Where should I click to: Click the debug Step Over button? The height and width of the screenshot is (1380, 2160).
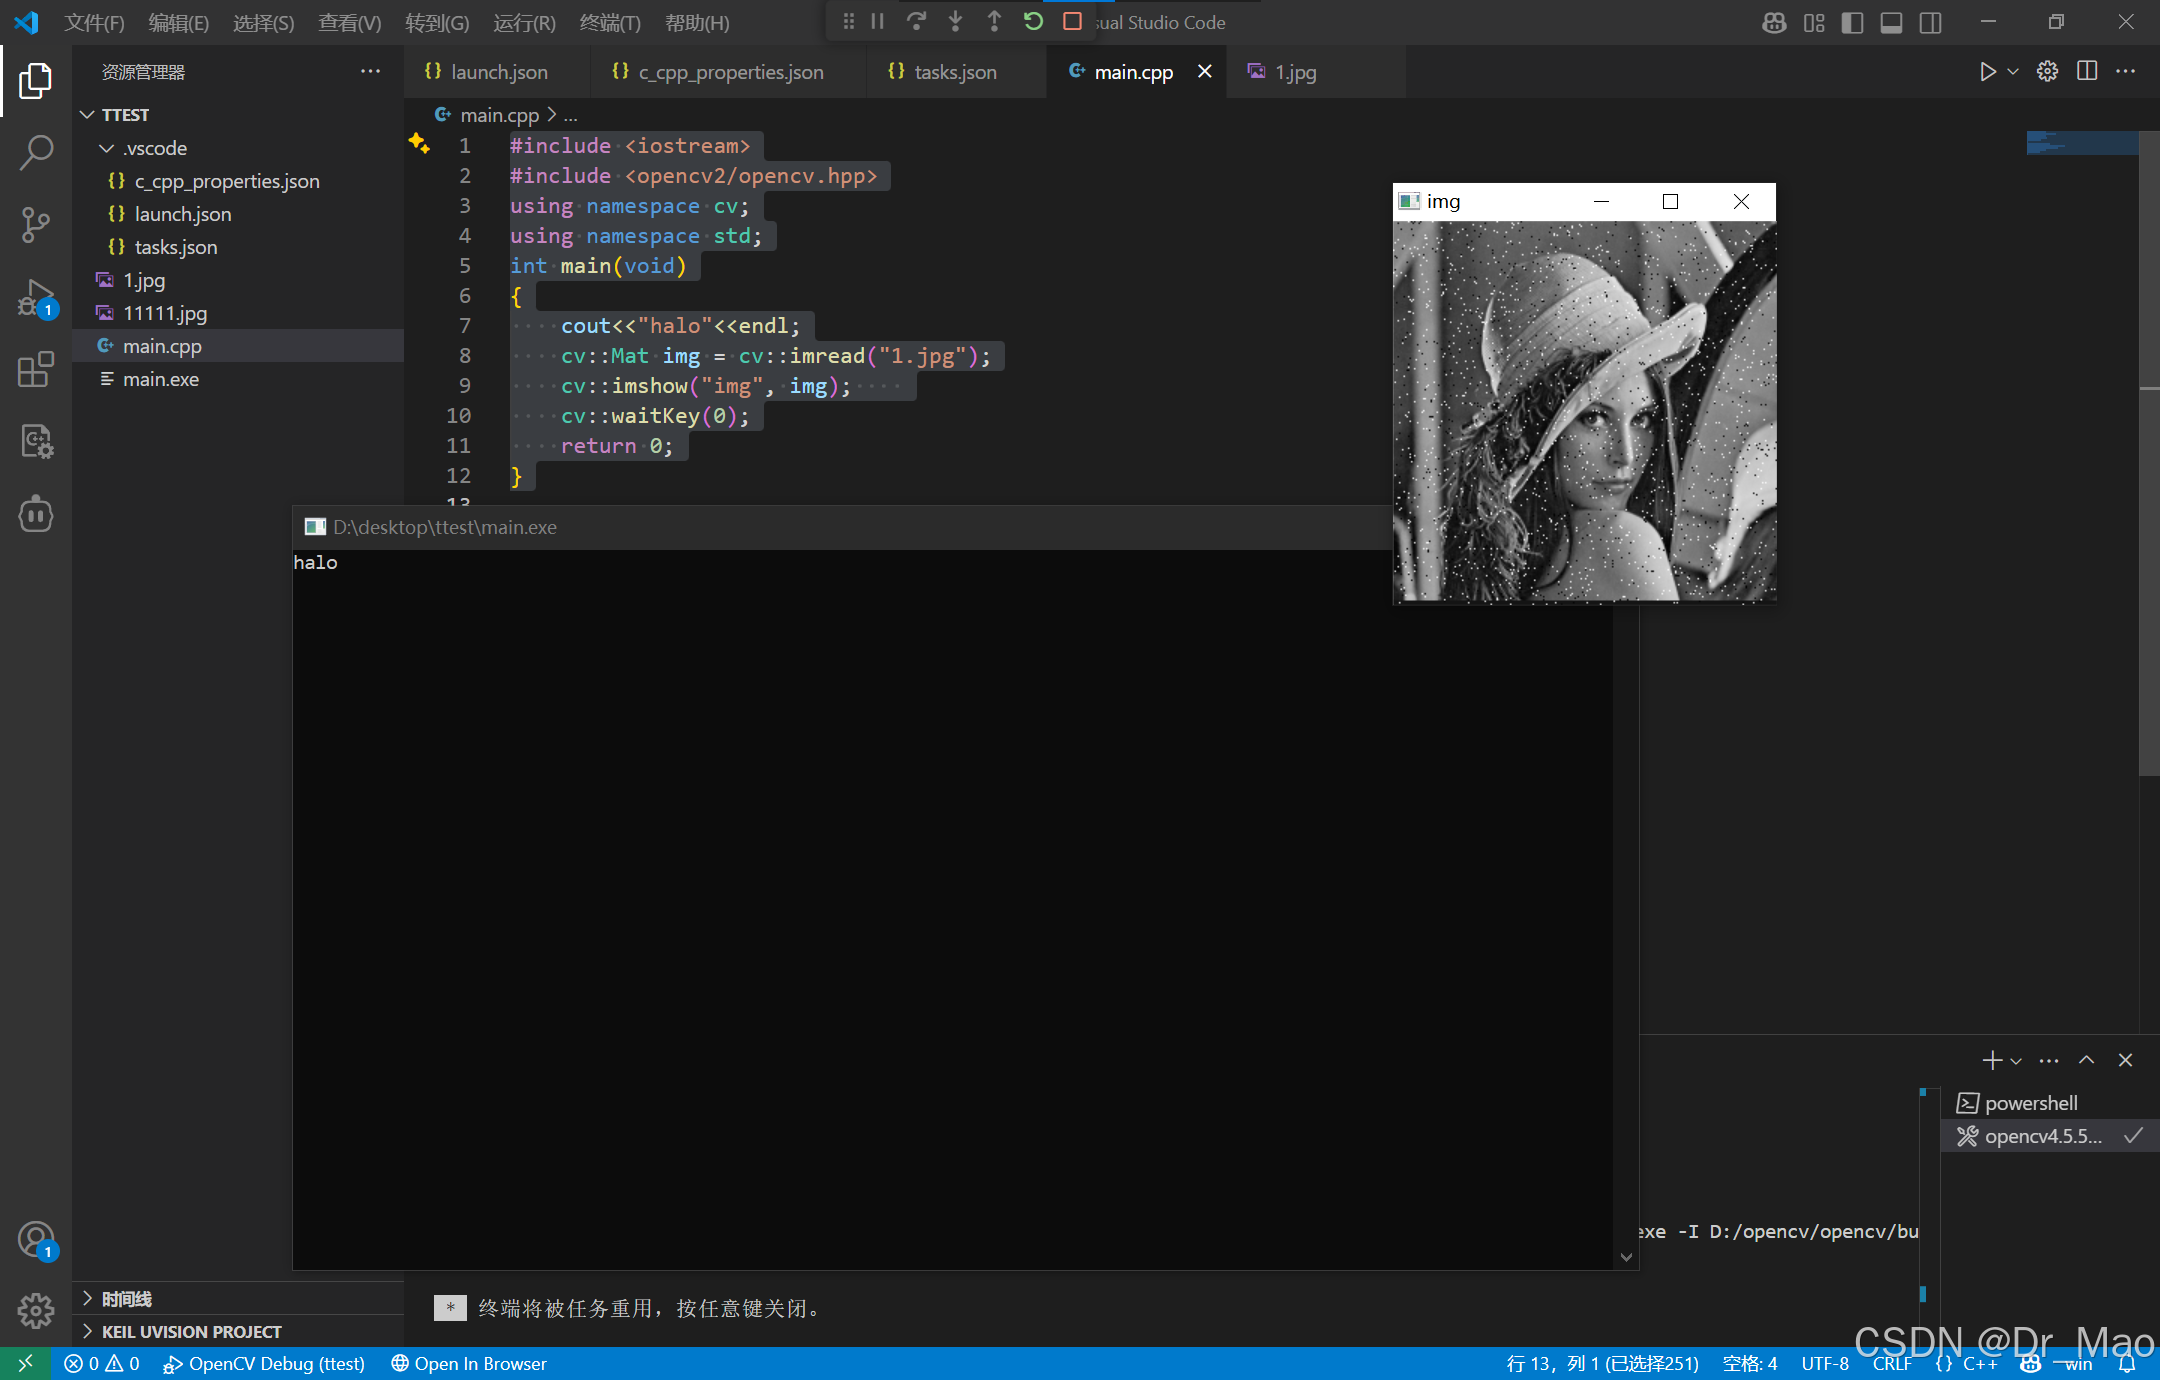(916, 21)
